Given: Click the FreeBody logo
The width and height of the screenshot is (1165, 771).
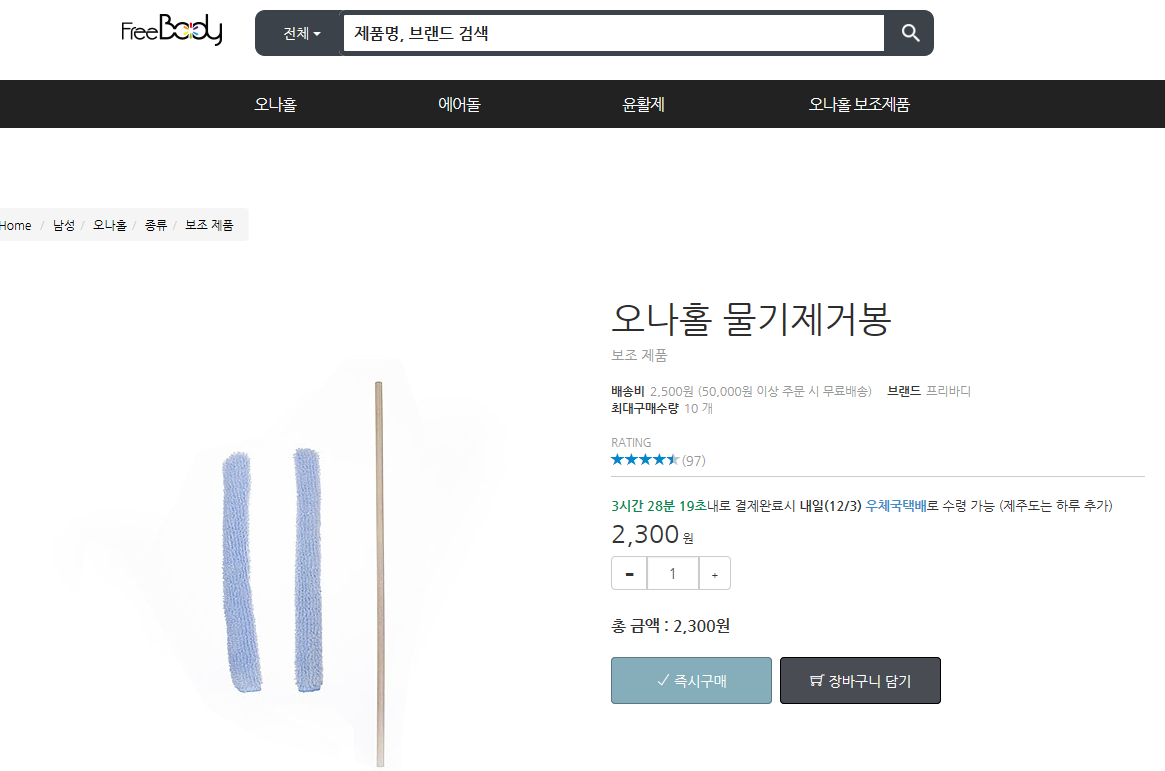Looking at the screenshot, I should point(171,32).
